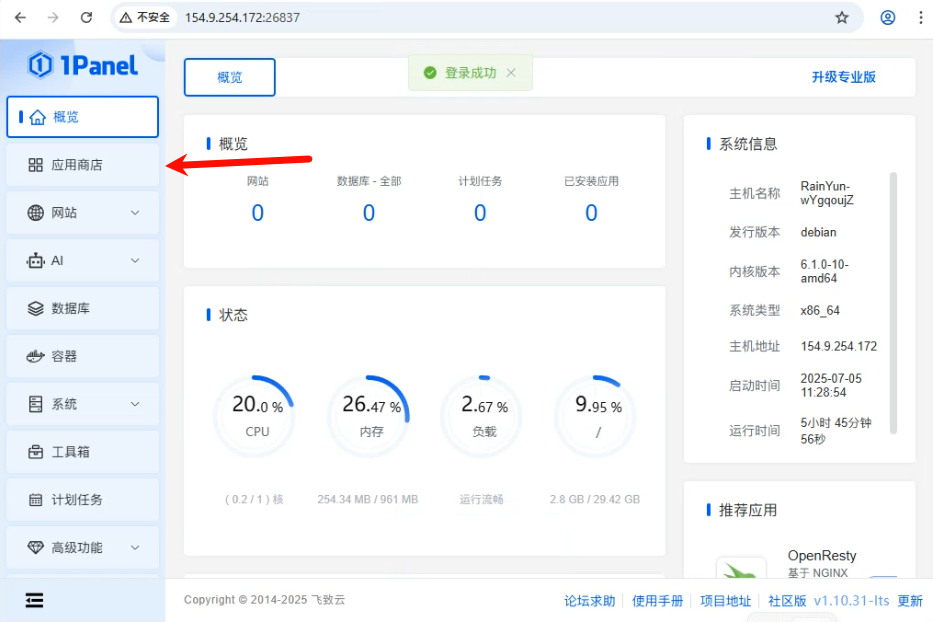
Task: Open the 计划任务 count value
Action: pos(480,212)
